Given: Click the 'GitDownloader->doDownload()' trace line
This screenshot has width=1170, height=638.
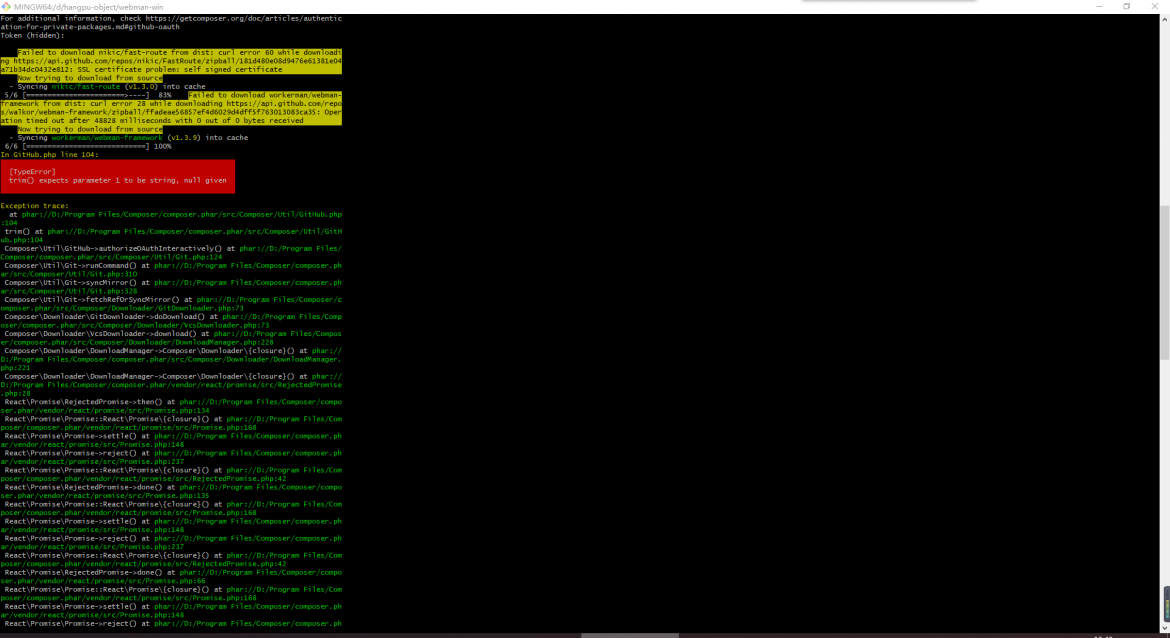Looking at the screenshot, I should tap(171, 321).
